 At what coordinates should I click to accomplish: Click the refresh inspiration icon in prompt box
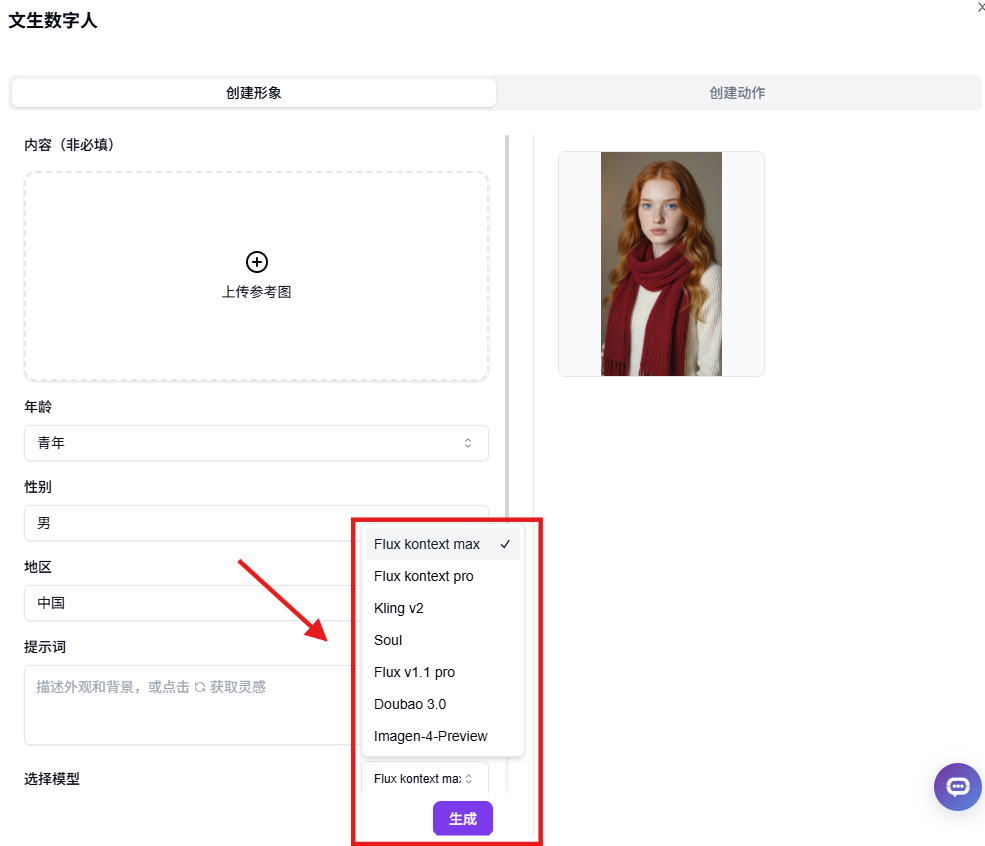point(200,687)
